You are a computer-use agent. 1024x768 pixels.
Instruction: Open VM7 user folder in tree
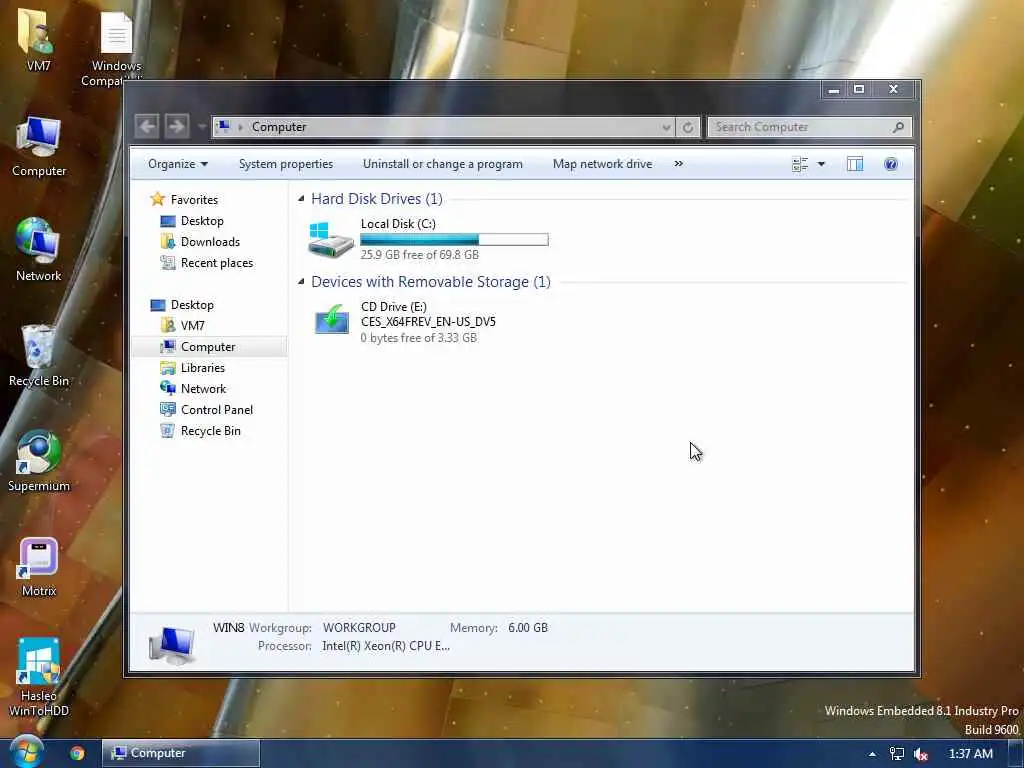point(192,325)
